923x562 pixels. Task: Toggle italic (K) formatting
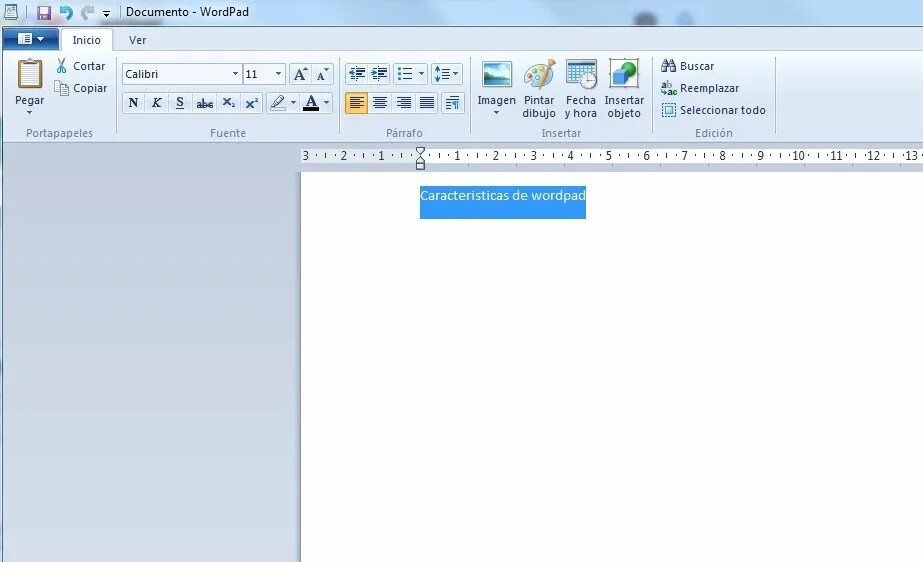[157, 103]
